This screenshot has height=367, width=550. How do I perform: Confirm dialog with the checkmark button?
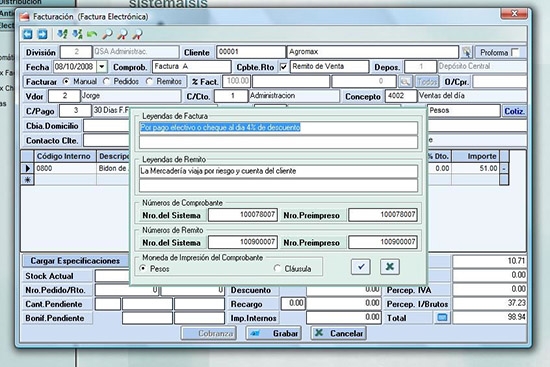point(361,267)
